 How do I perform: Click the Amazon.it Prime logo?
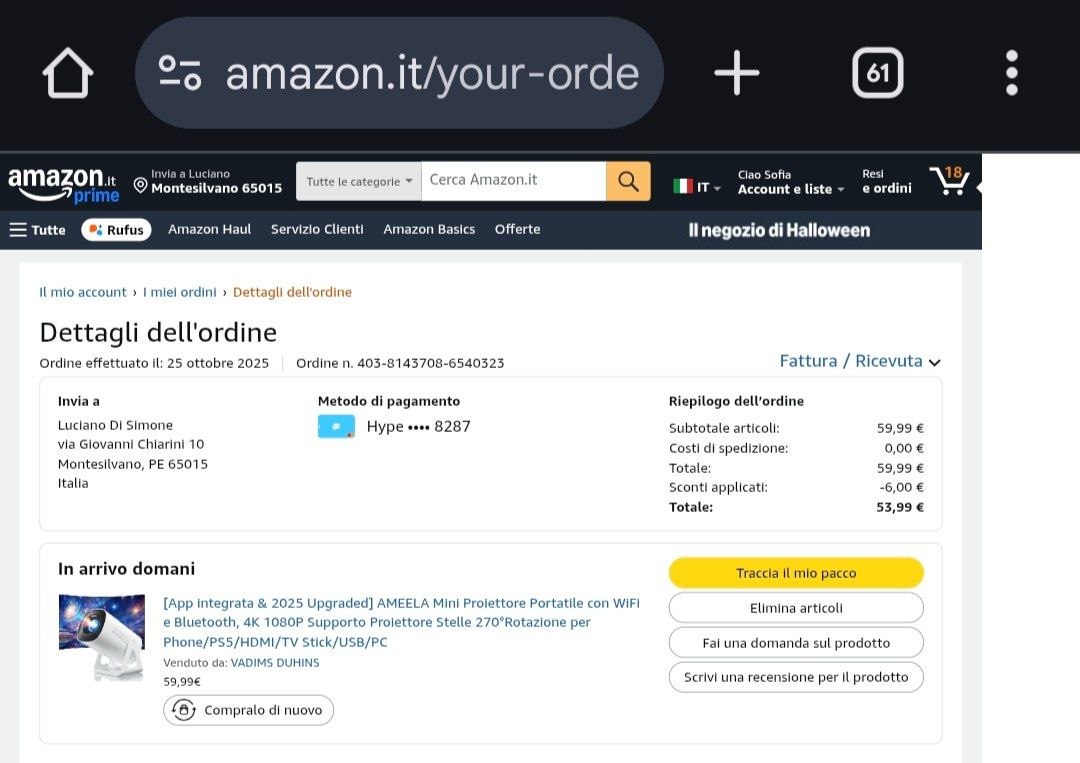(63, 183)
